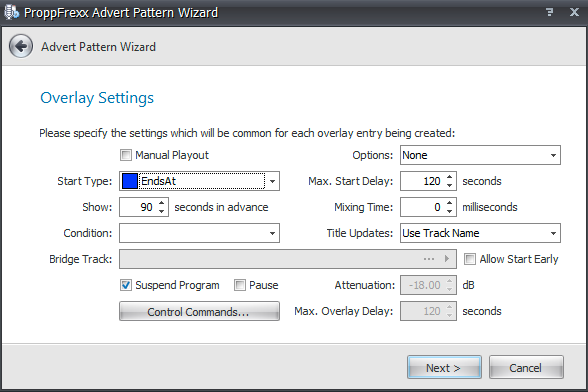
Task: Uncheck Suspend Program checkbox
Action: (126, 285)
